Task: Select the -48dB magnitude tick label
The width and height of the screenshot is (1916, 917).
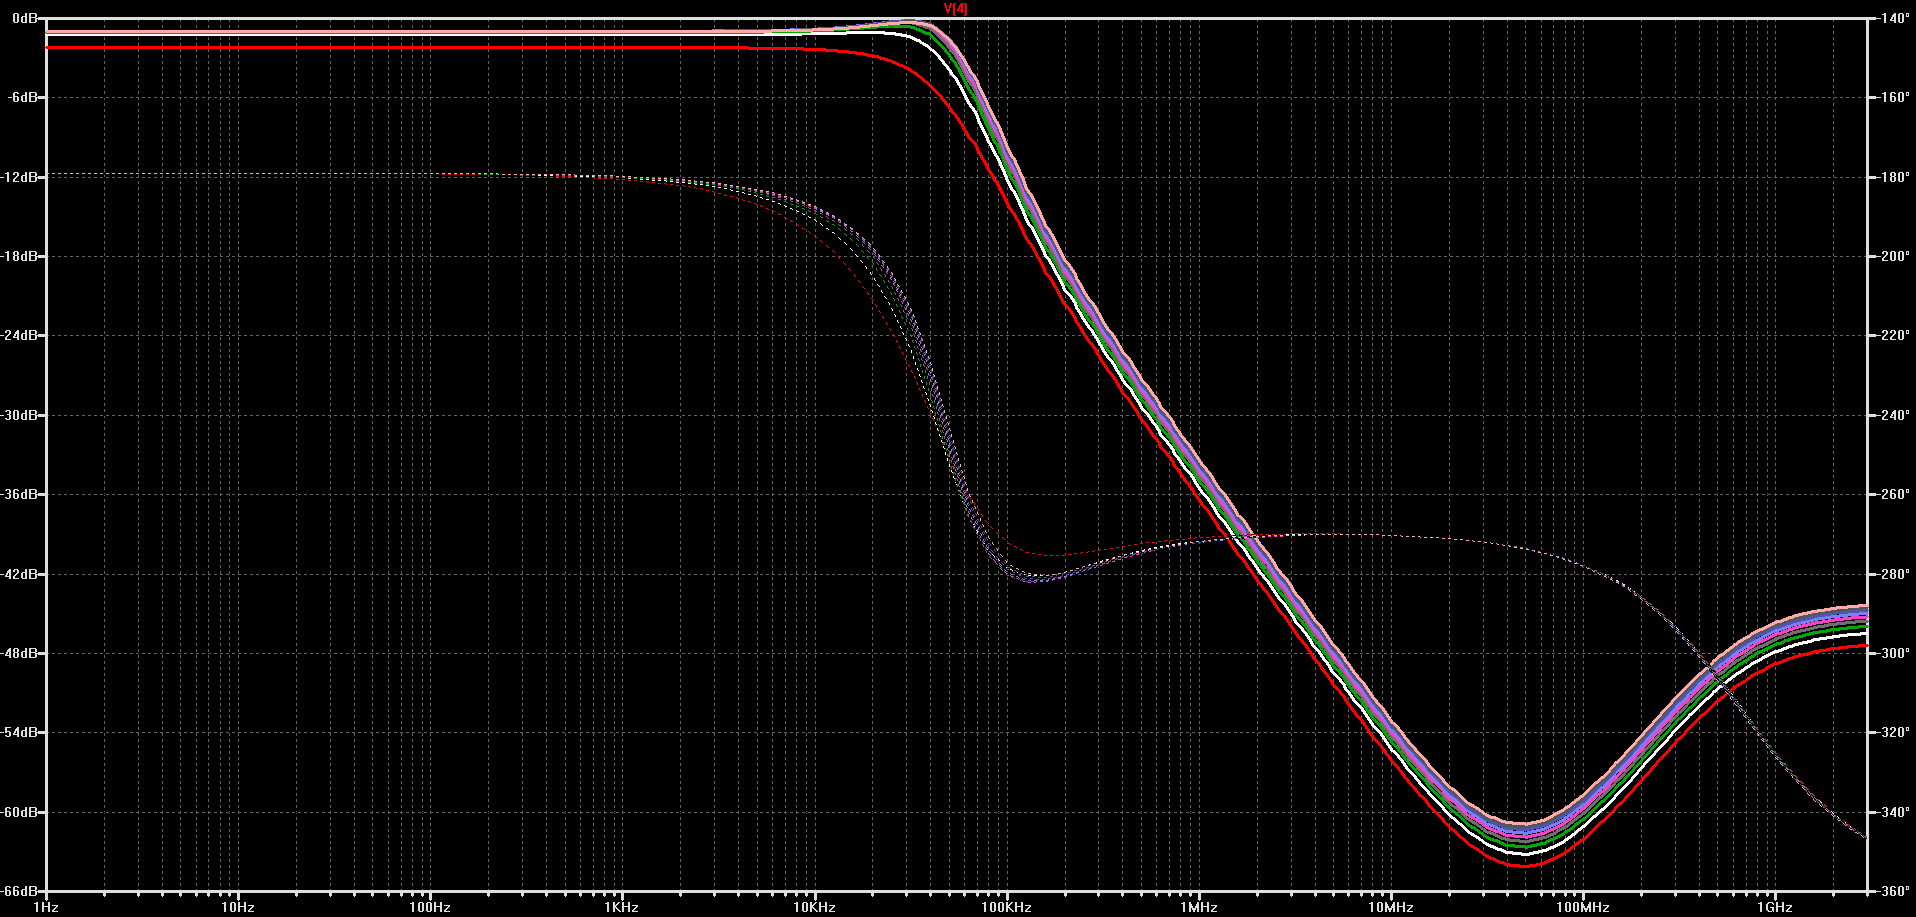Action: 20,653
